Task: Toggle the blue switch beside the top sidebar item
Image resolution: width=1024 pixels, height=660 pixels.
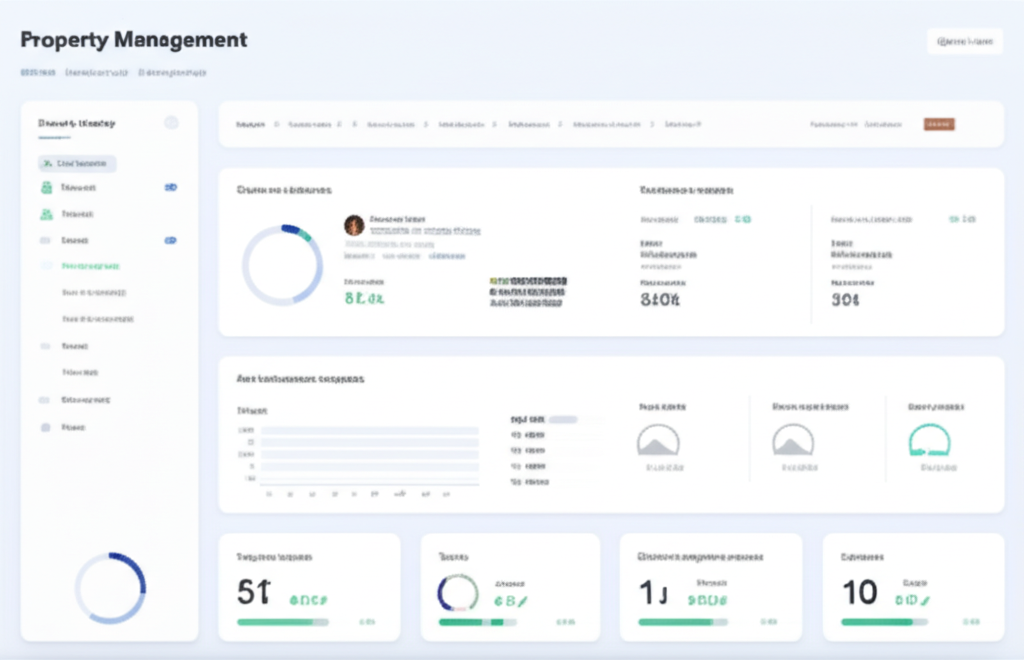Action: (x=170, y=187)
